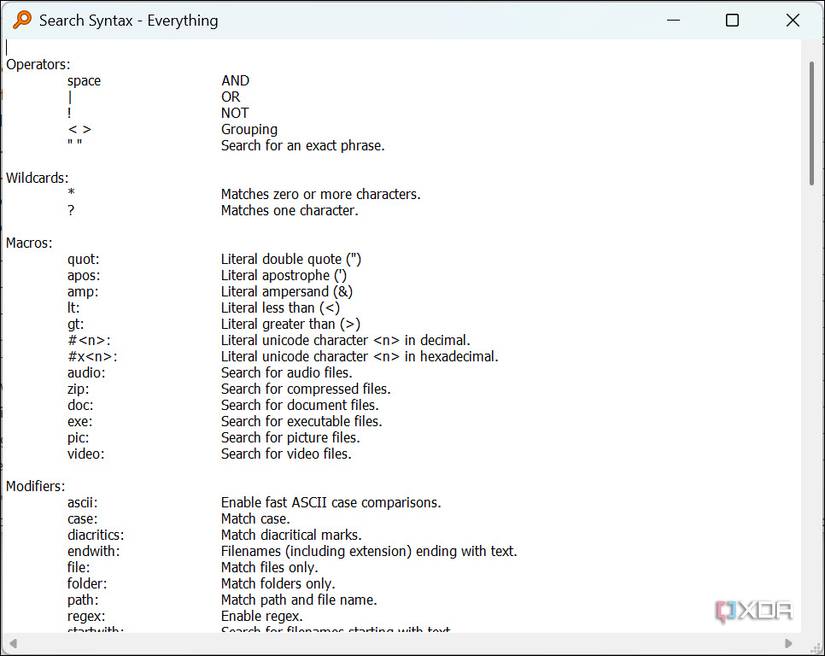The height and width of the screenshot is (656, 825).
Task: Click the path: modifier entry
Action: (x=83, y=600)
